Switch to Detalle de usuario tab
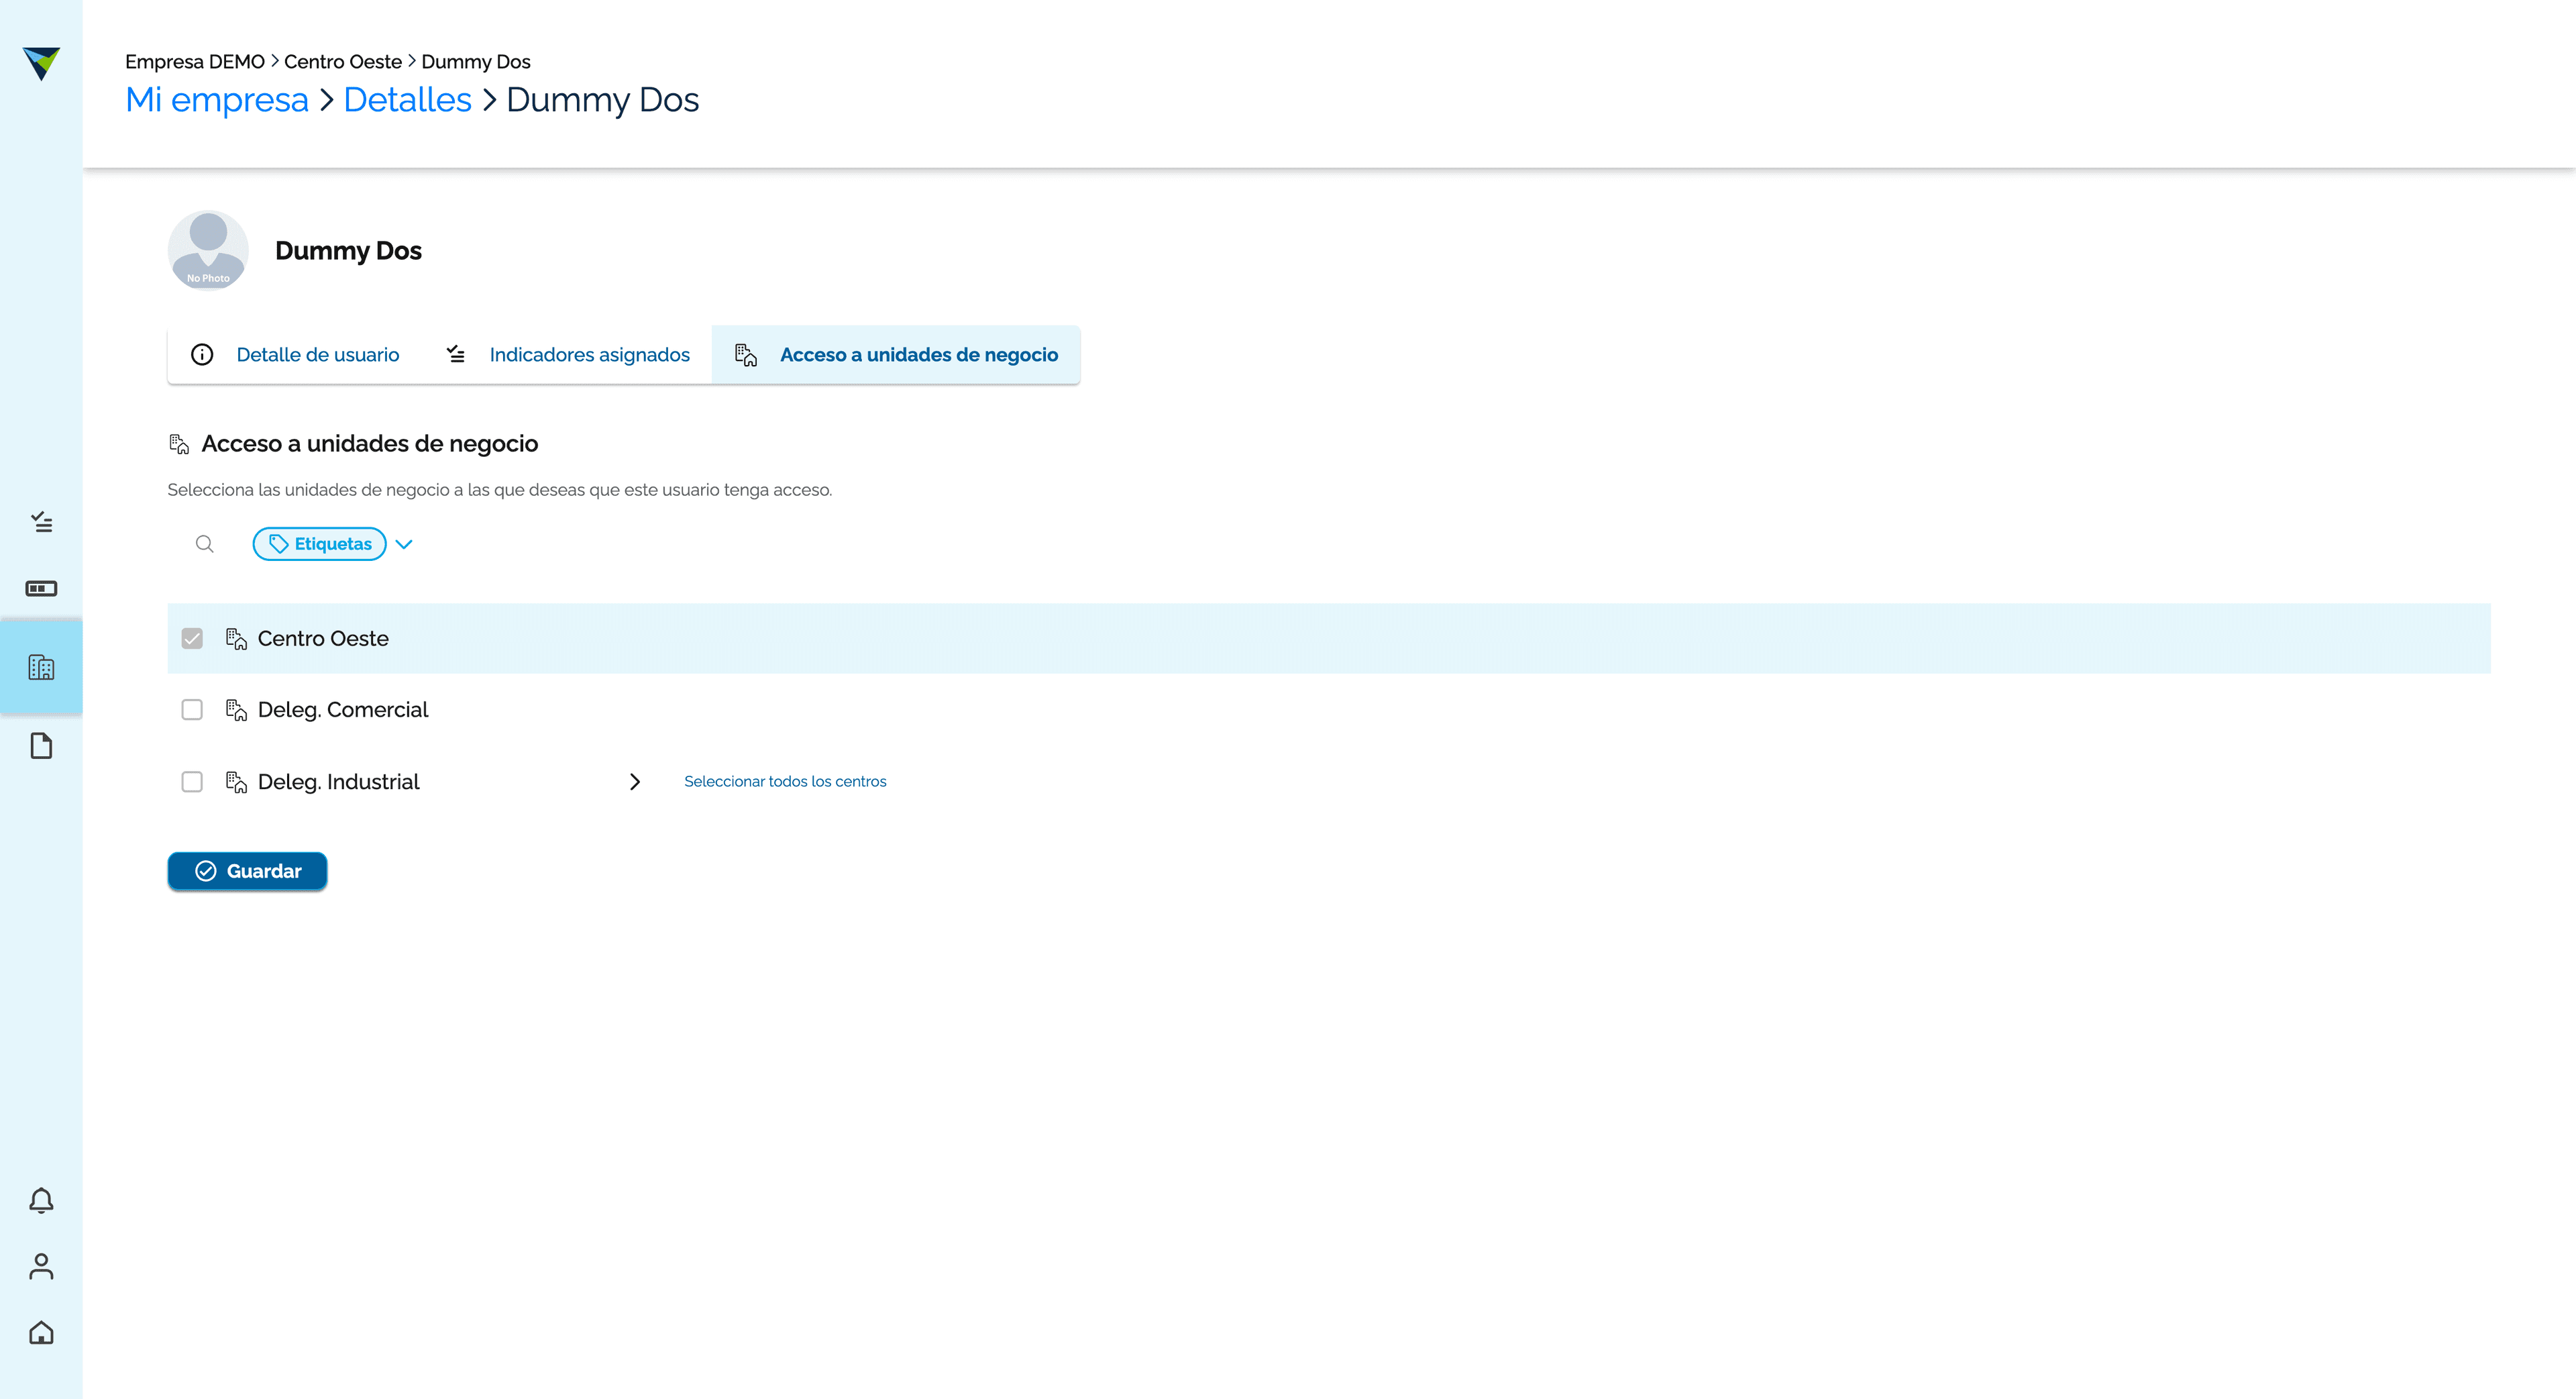This screenshot has width=2576, height=1399. [x=295, y=355]
